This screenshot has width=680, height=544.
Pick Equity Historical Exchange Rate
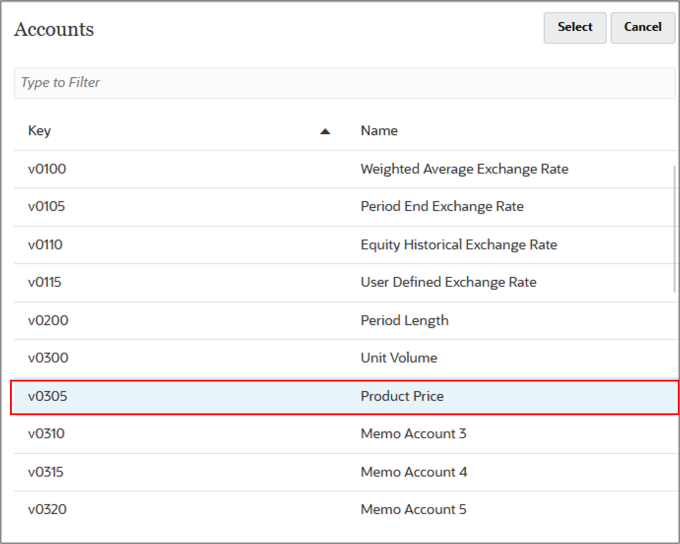[x=459, y=245]
